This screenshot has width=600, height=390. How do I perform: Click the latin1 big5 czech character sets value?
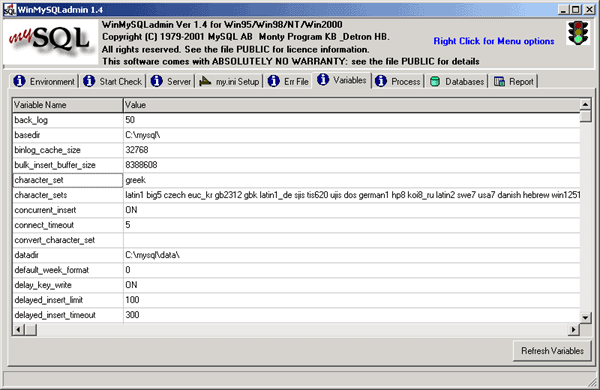tap(352, 195)
